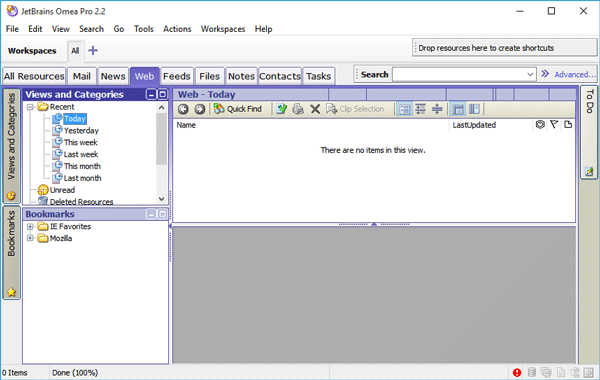The image size is (600, 380).
Task: Expand the Mozilla bookmarks folder
Action: point(30,238)
